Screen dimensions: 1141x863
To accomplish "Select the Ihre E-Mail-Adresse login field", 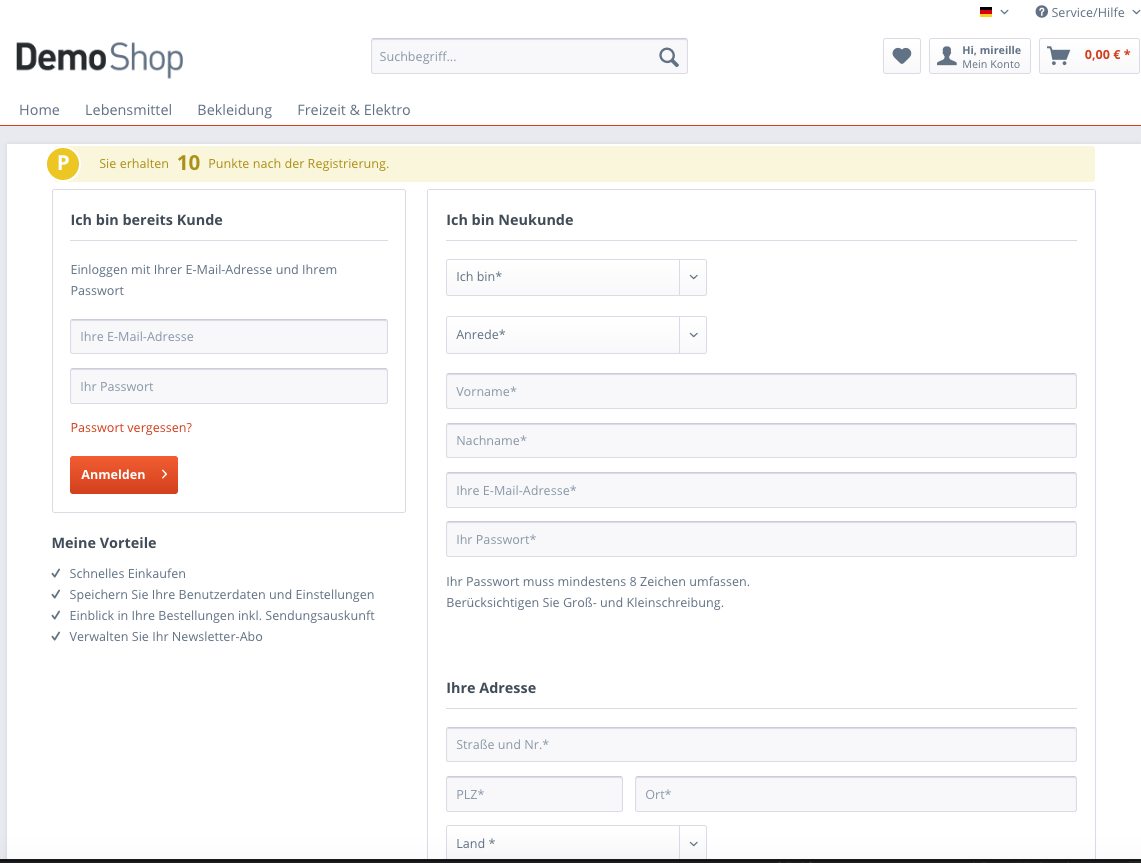I will pyautogui.click(x=228, y=336).
